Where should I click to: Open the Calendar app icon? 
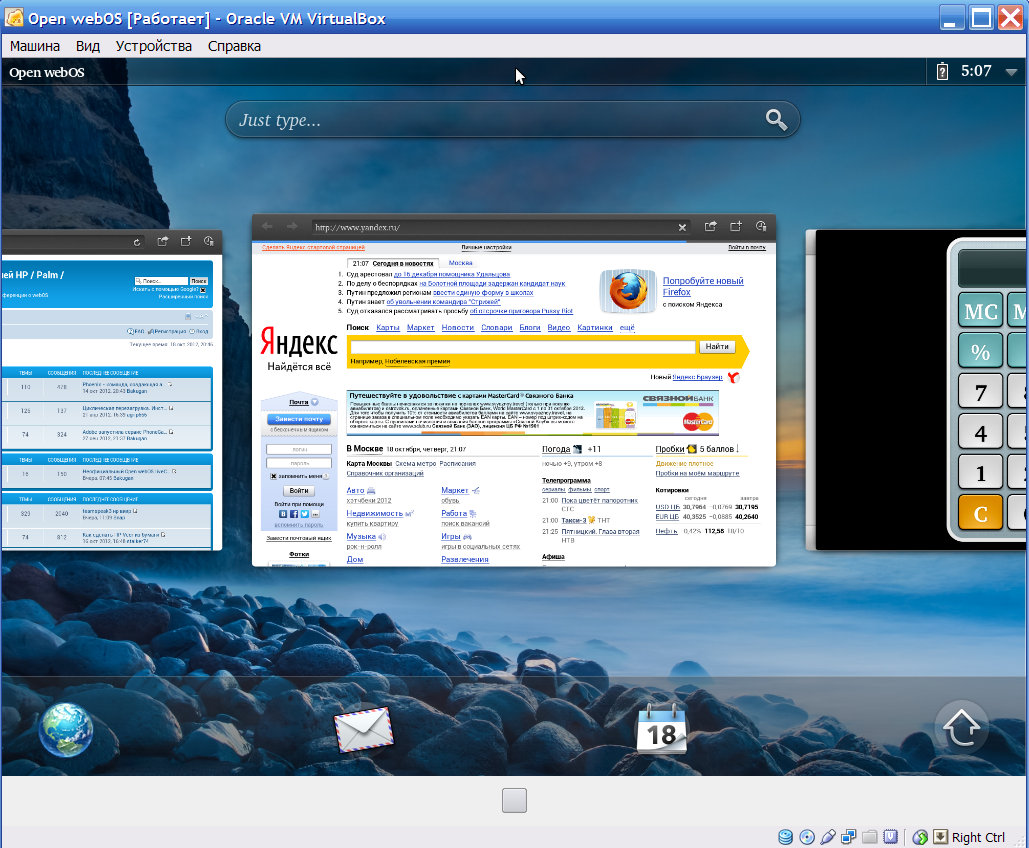click(x=661, y=729)
